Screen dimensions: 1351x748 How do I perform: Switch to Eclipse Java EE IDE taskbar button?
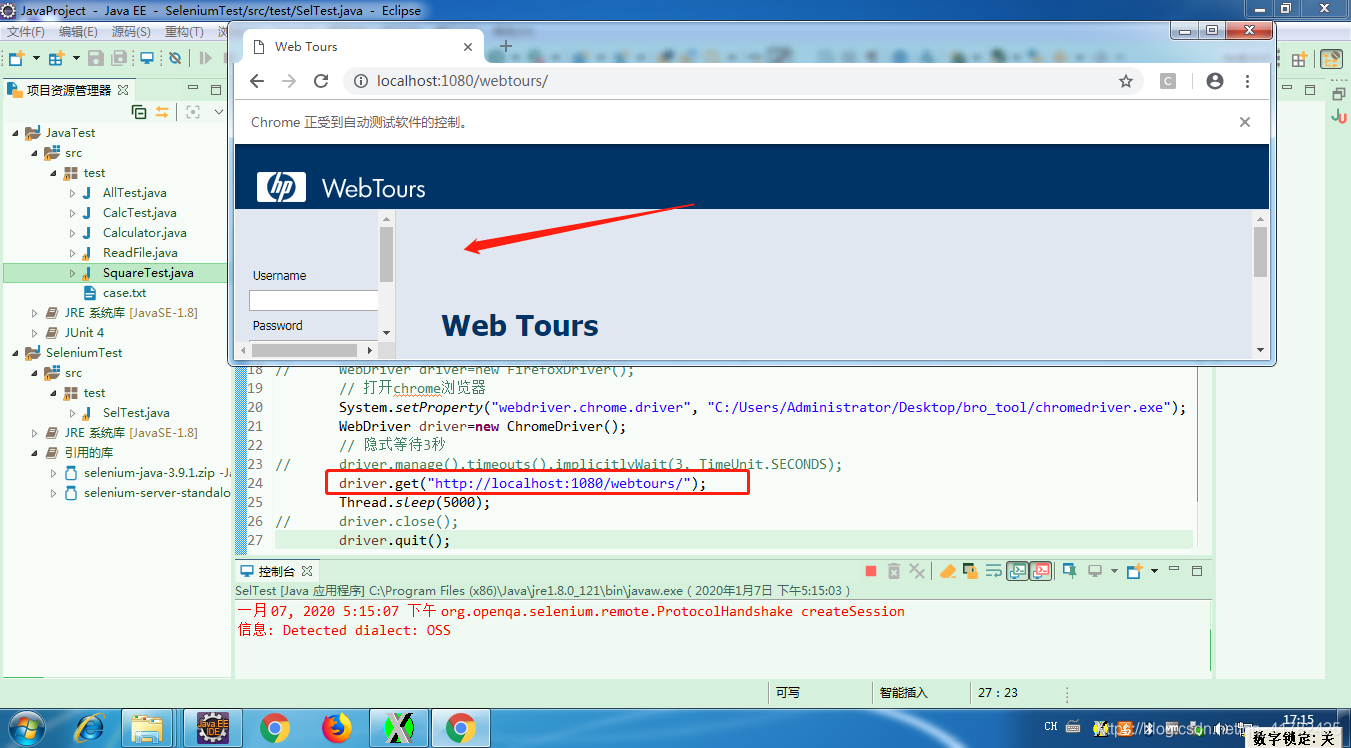pos(214,728)
